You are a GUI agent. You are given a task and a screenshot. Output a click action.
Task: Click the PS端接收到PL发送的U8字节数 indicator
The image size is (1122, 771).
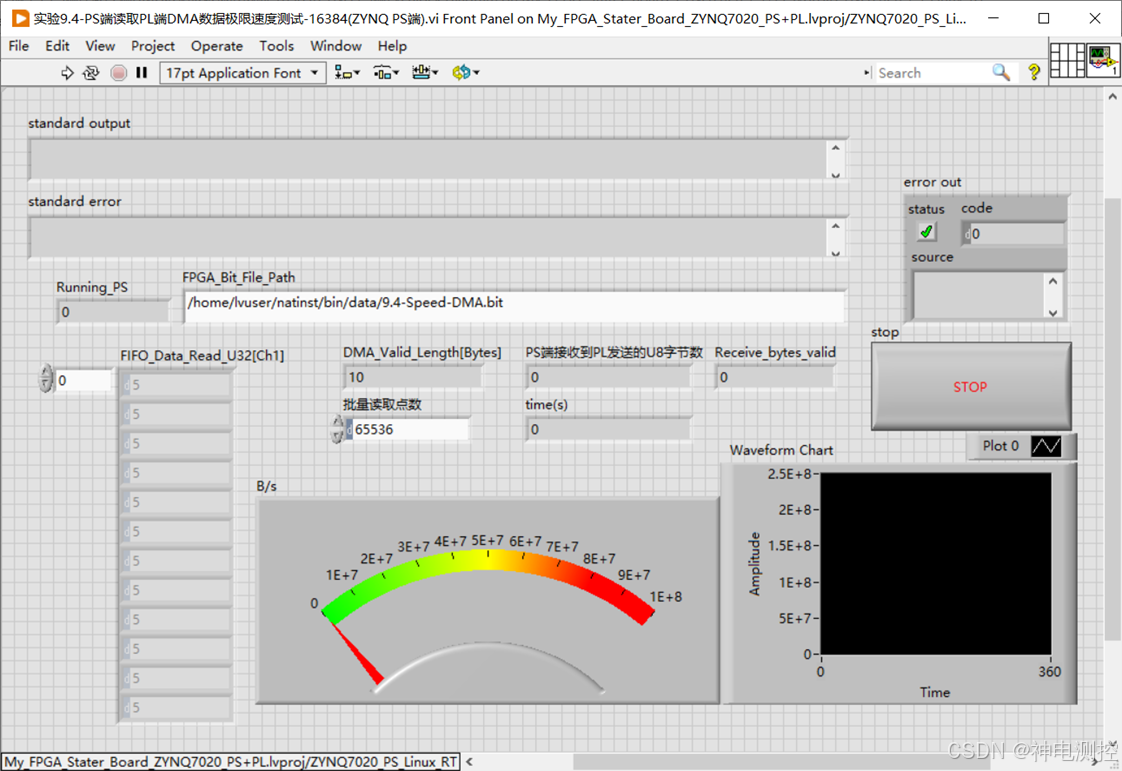pyautogui.click(x=609, y=377)
